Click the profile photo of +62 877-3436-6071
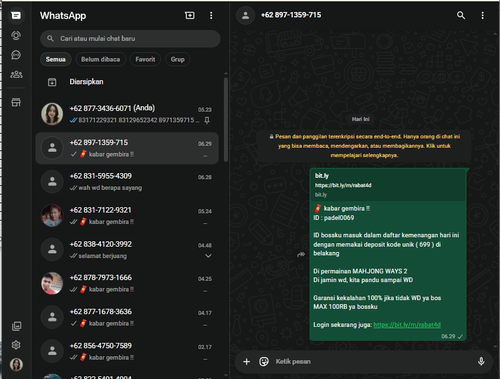The height and width of the screenshot is (379, 500). 52,114
